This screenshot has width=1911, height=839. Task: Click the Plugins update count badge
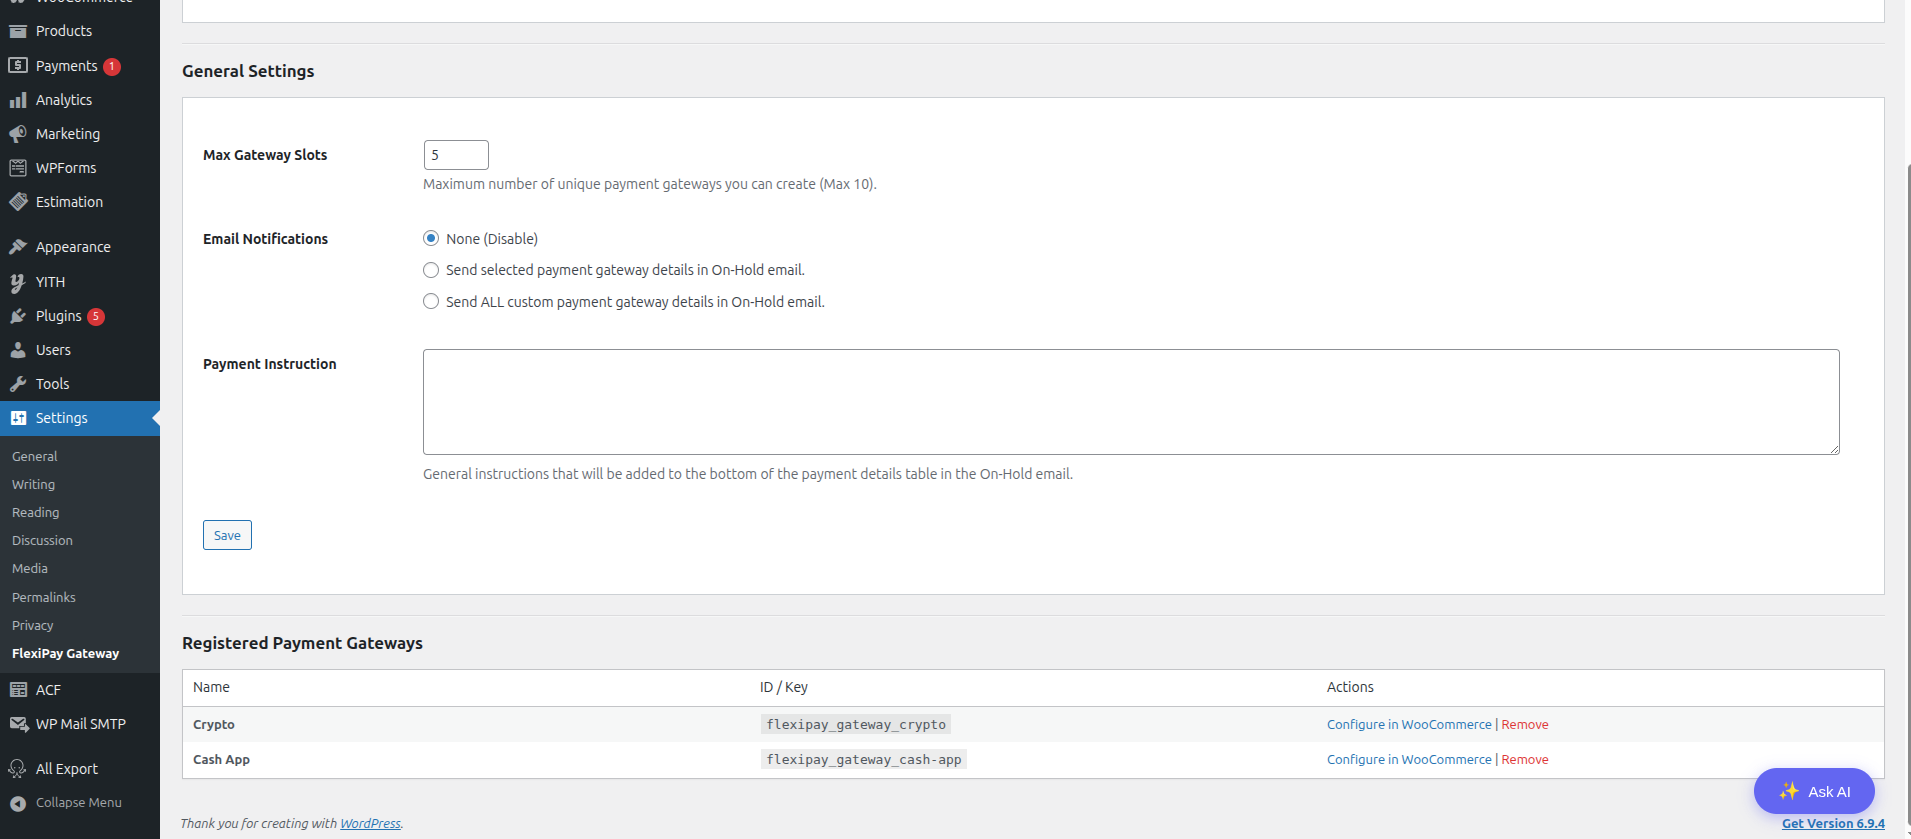click(x=96, y=317)
